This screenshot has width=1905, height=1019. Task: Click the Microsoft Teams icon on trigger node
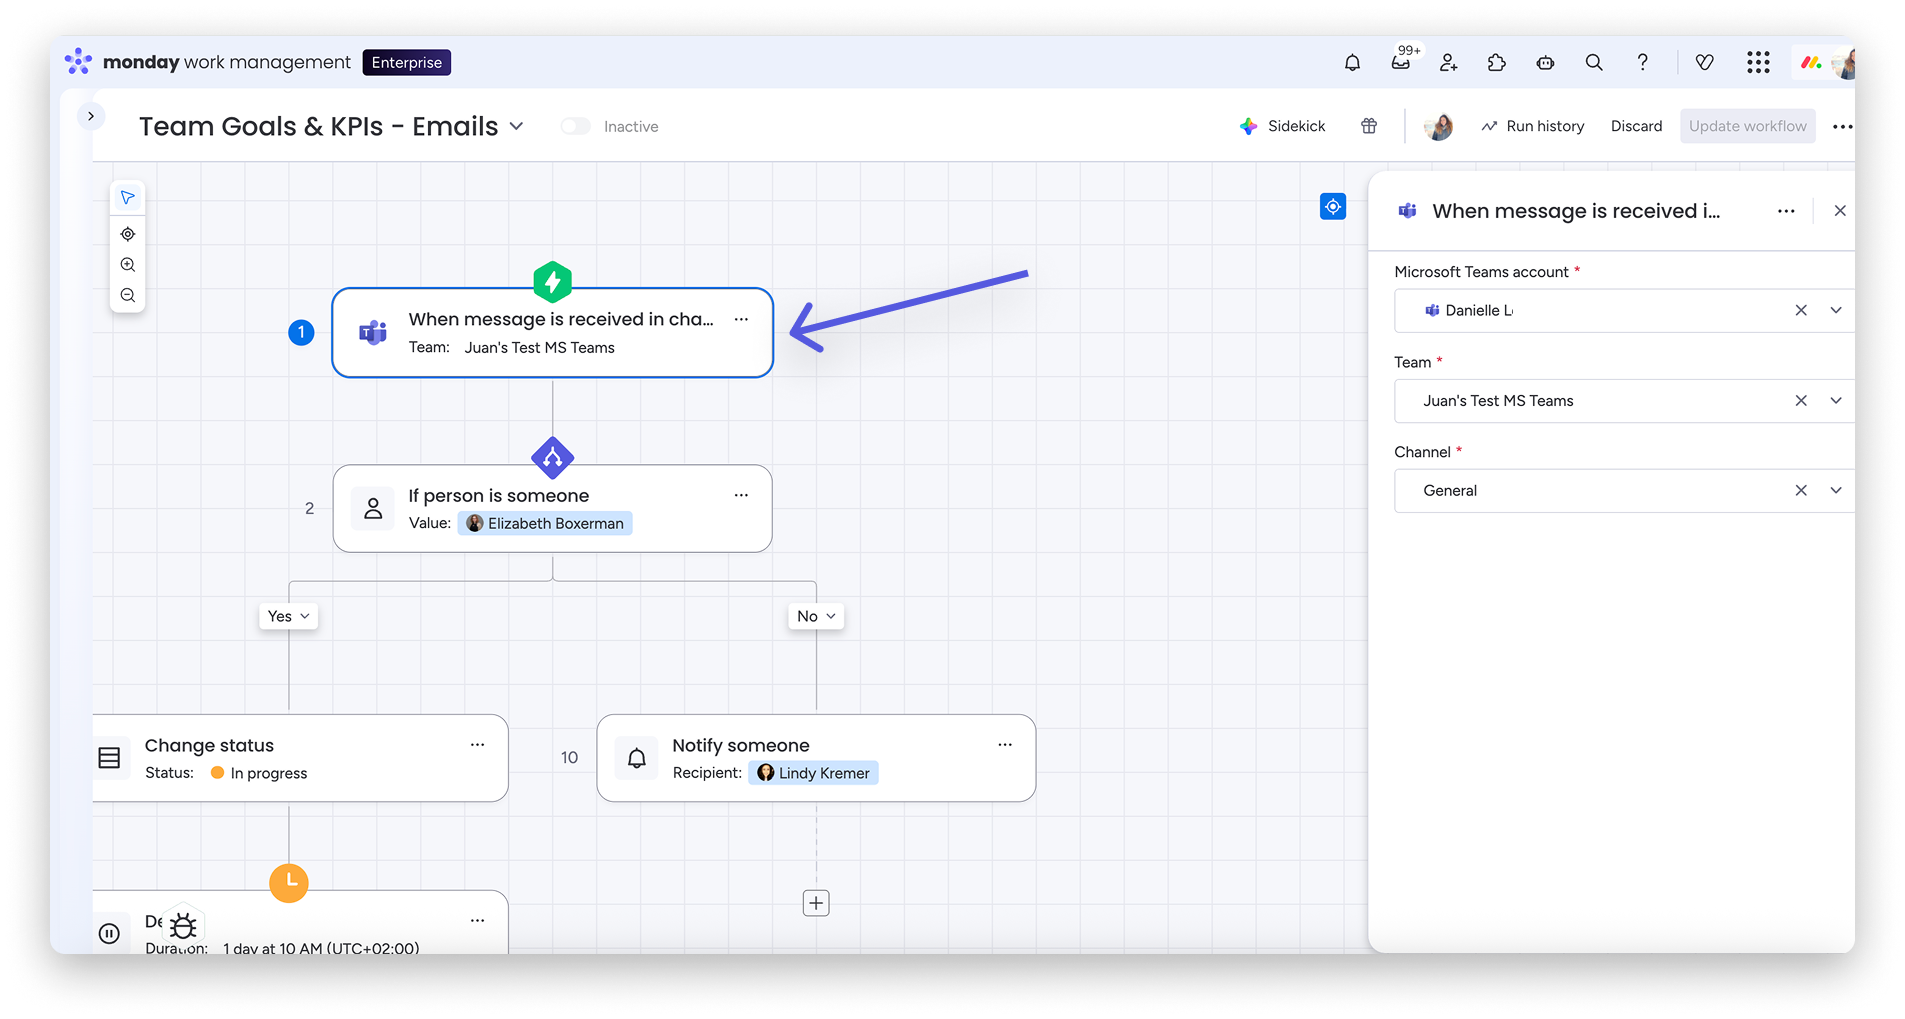(373, 333)
